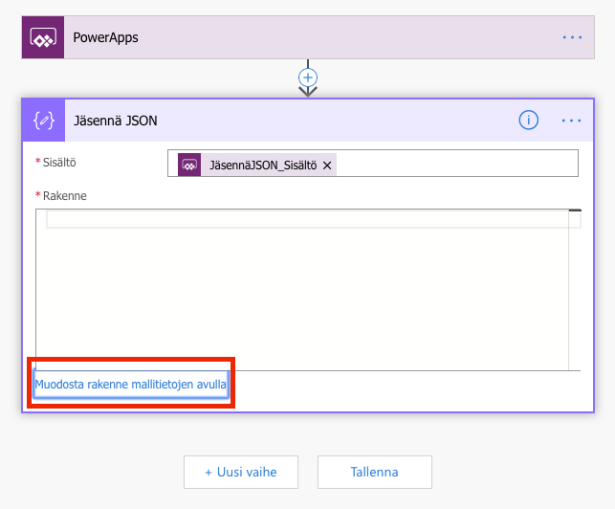
Task: Remove the JäsennäJSON_Sisältö token with X
Action: coord(327,164)
